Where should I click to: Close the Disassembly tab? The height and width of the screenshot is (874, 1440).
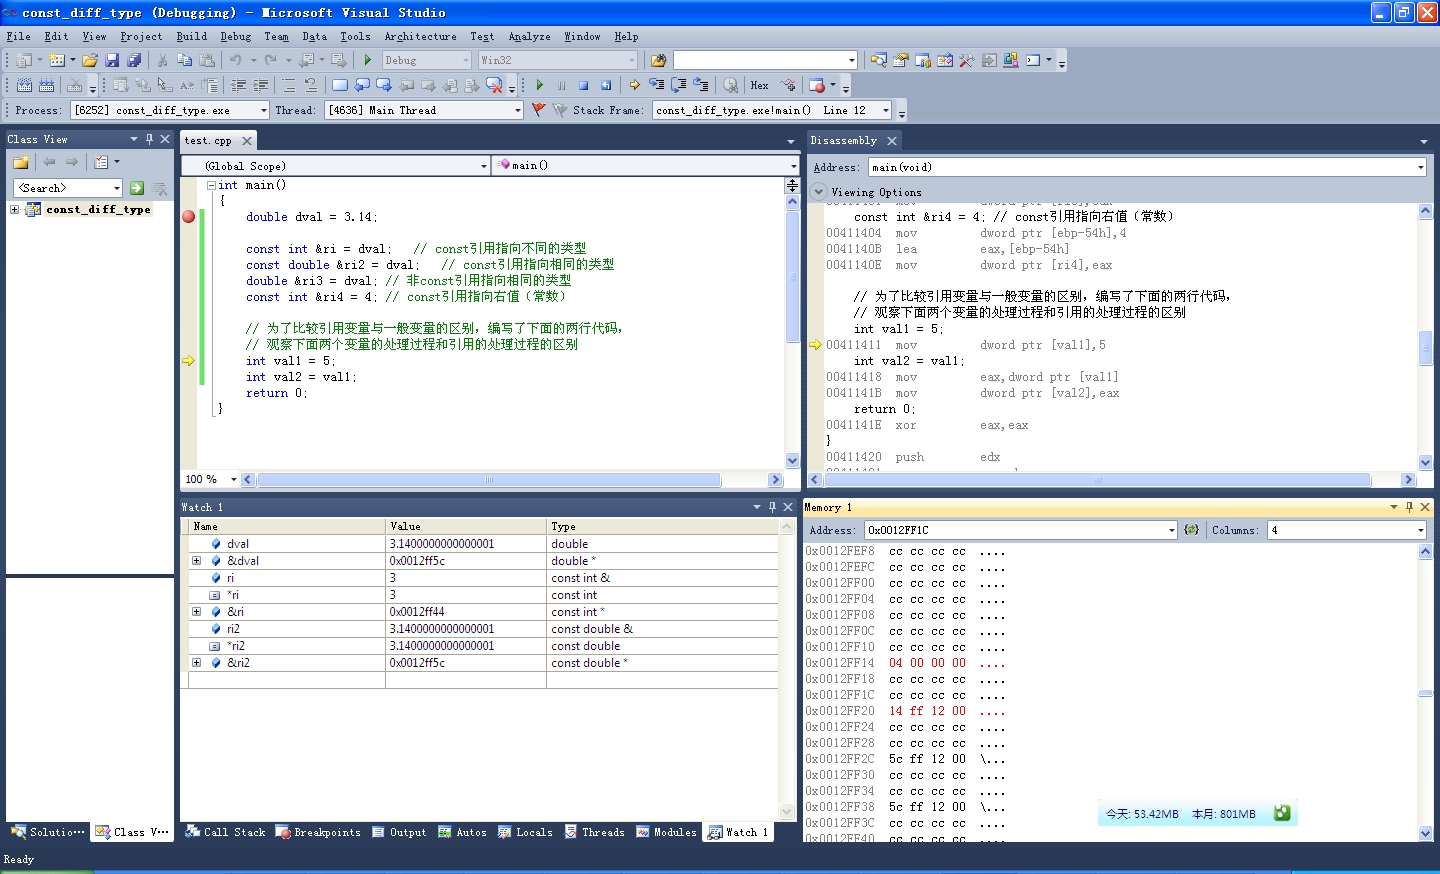click(892, 141)
